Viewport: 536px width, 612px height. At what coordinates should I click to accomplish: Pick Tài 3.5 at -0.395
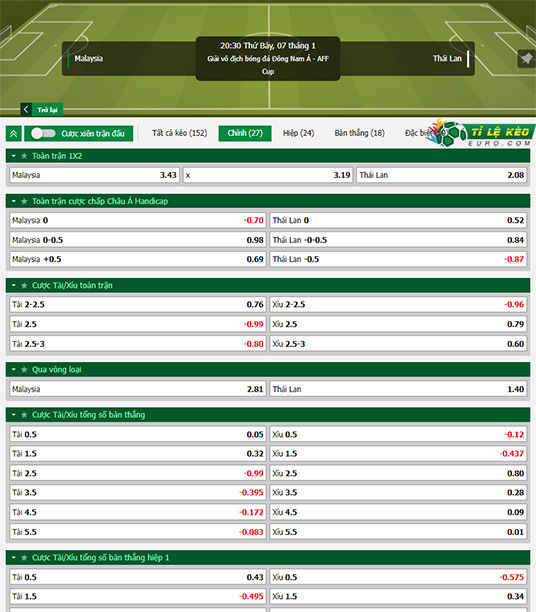click(x=137, y=493)
